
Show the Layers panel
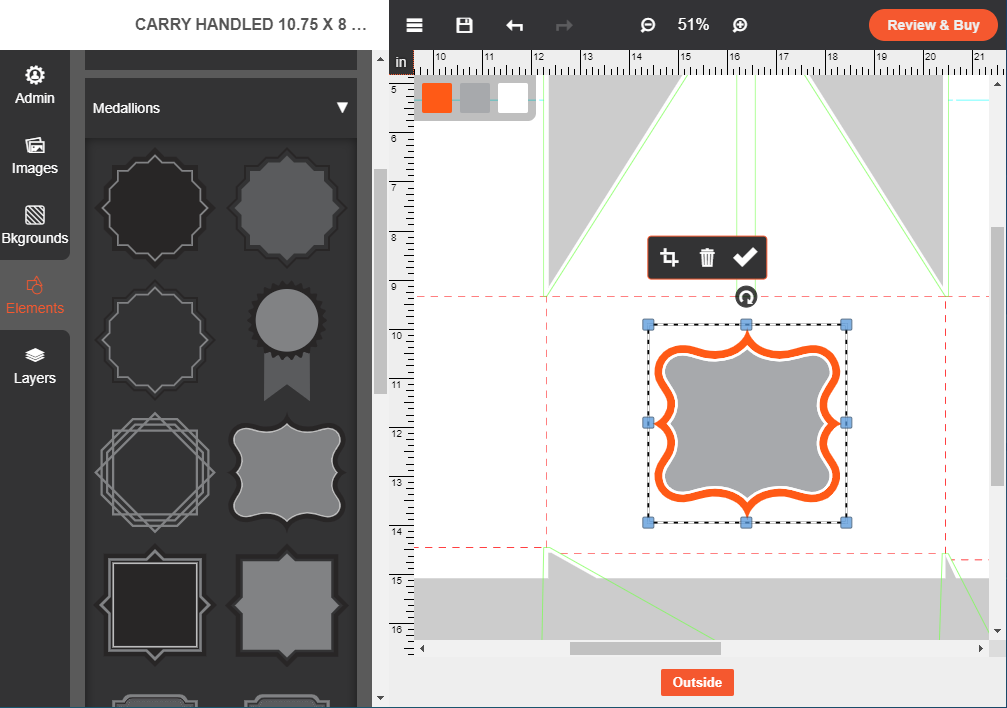(x=35, y=365)
